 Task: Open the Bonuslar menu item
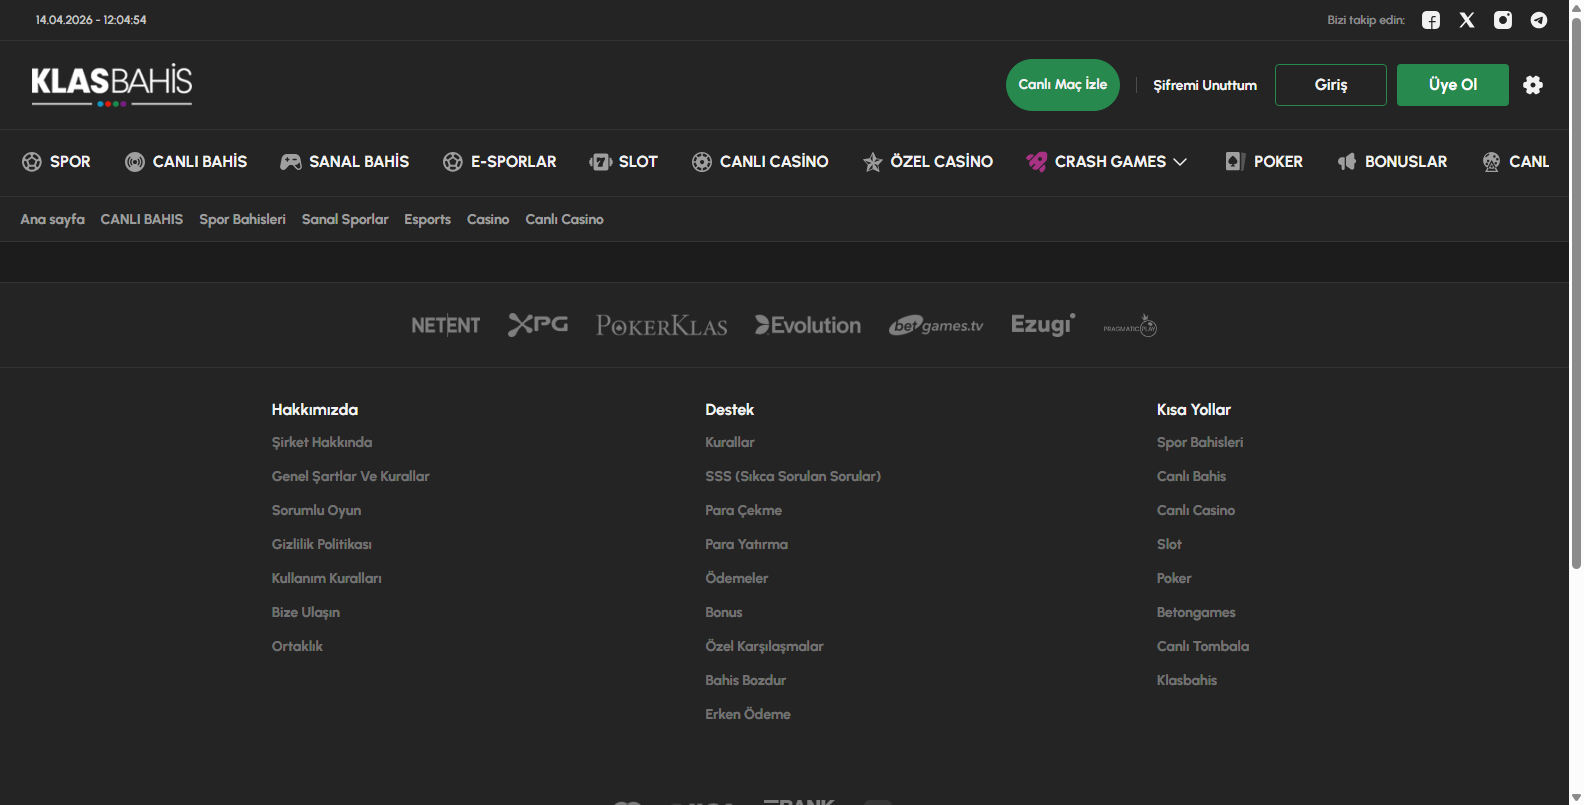pyautogui.click(x=1393, y=162)
